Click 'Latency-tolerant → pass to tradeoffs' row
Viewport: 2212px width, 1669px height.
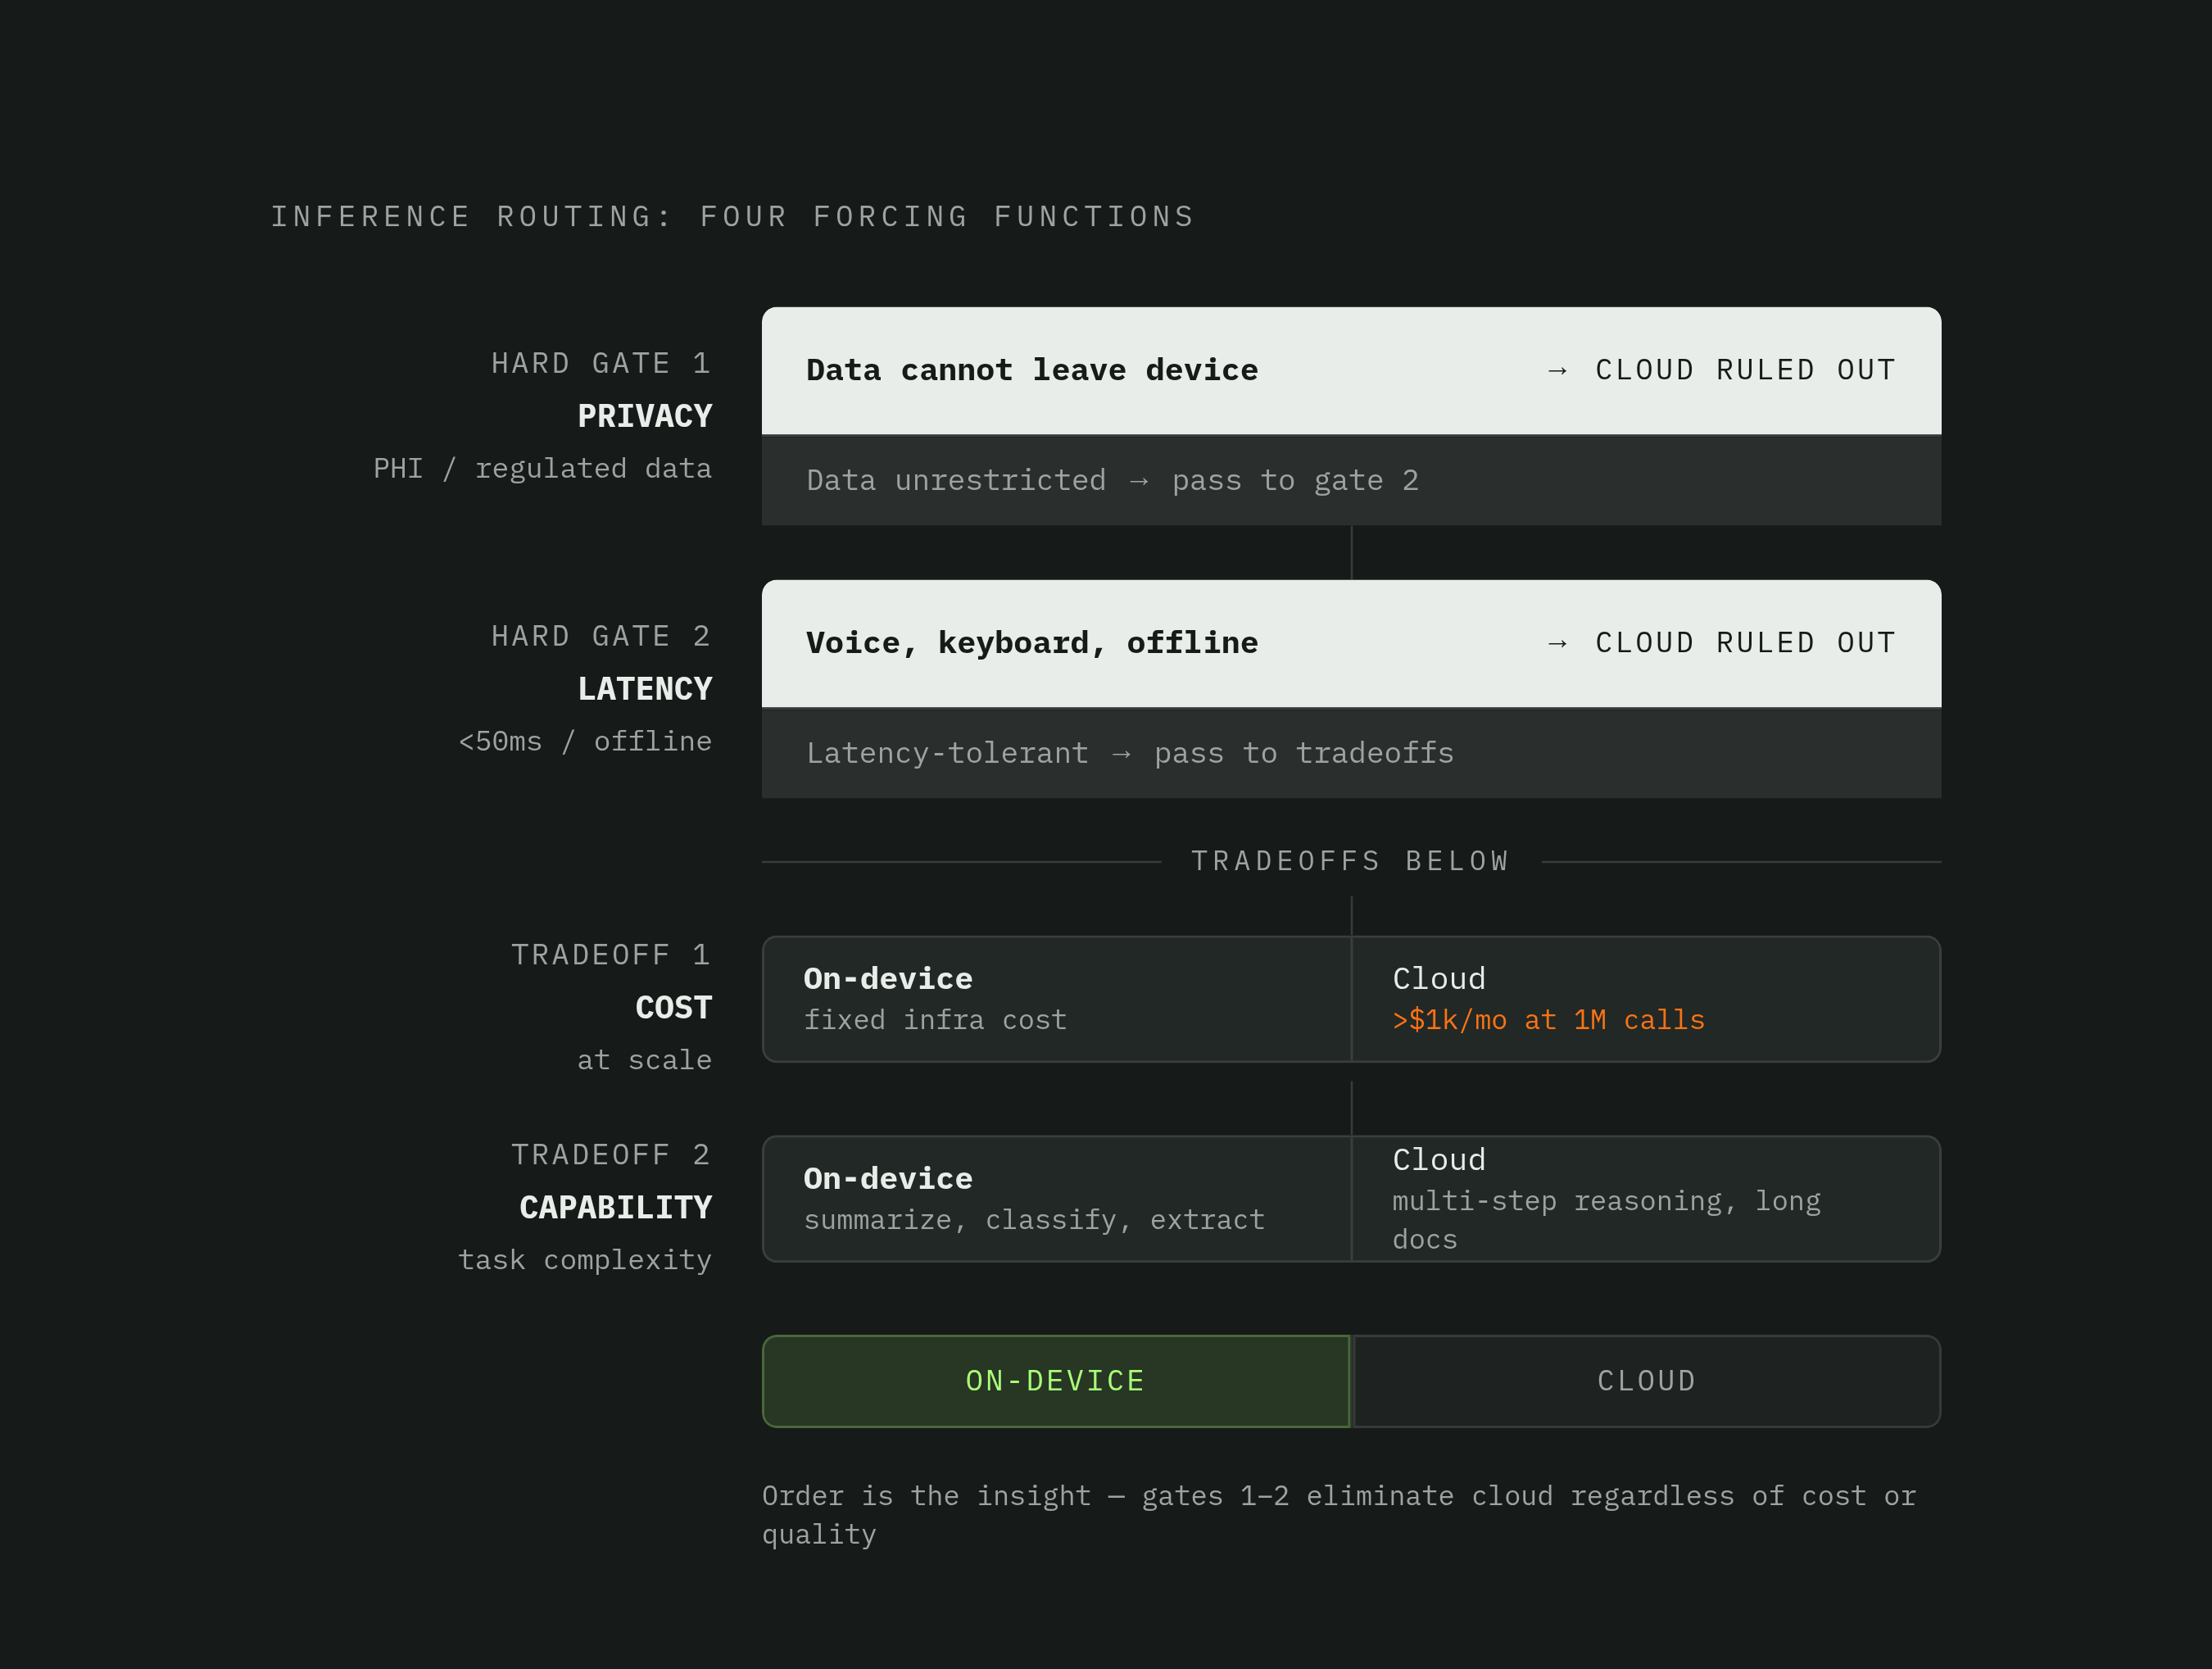[1351, 753]
